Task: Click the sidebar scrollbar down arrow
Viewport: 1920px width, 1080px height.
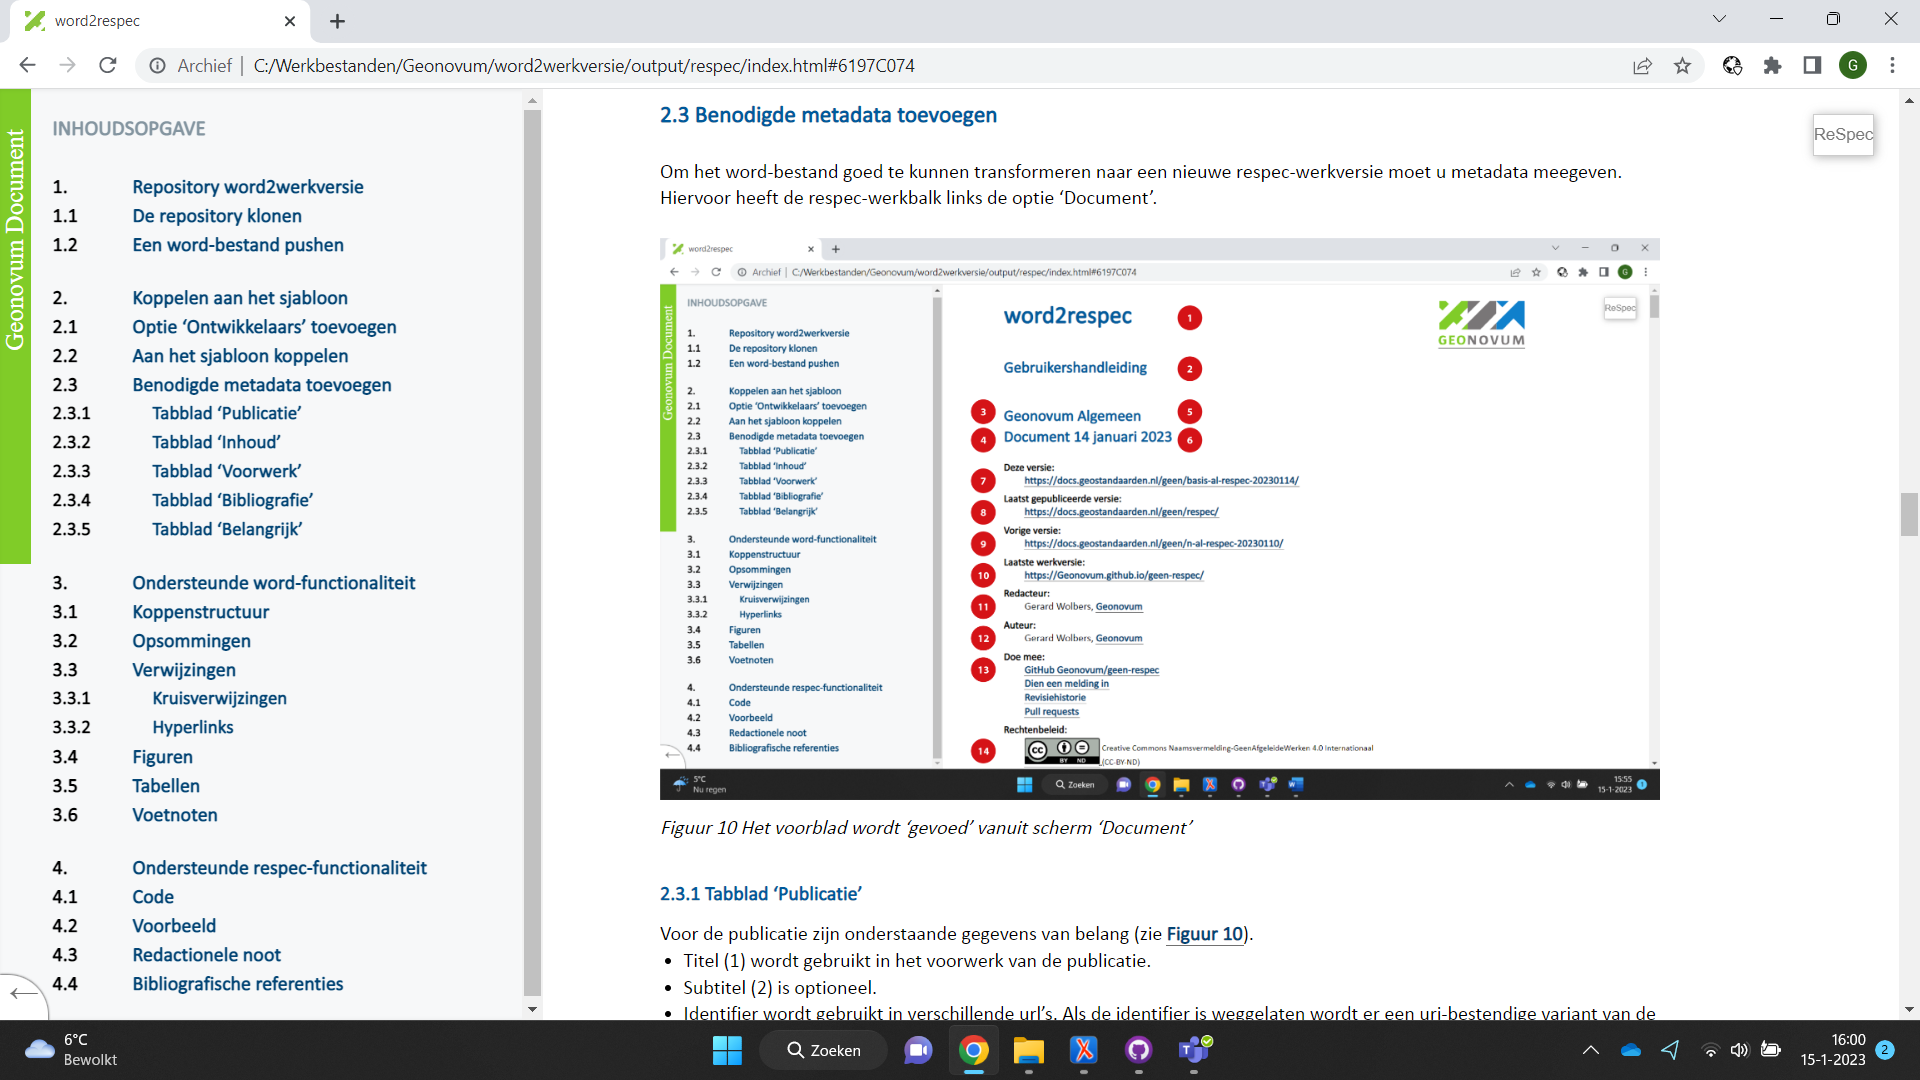Action: (x=532, y=1009)
